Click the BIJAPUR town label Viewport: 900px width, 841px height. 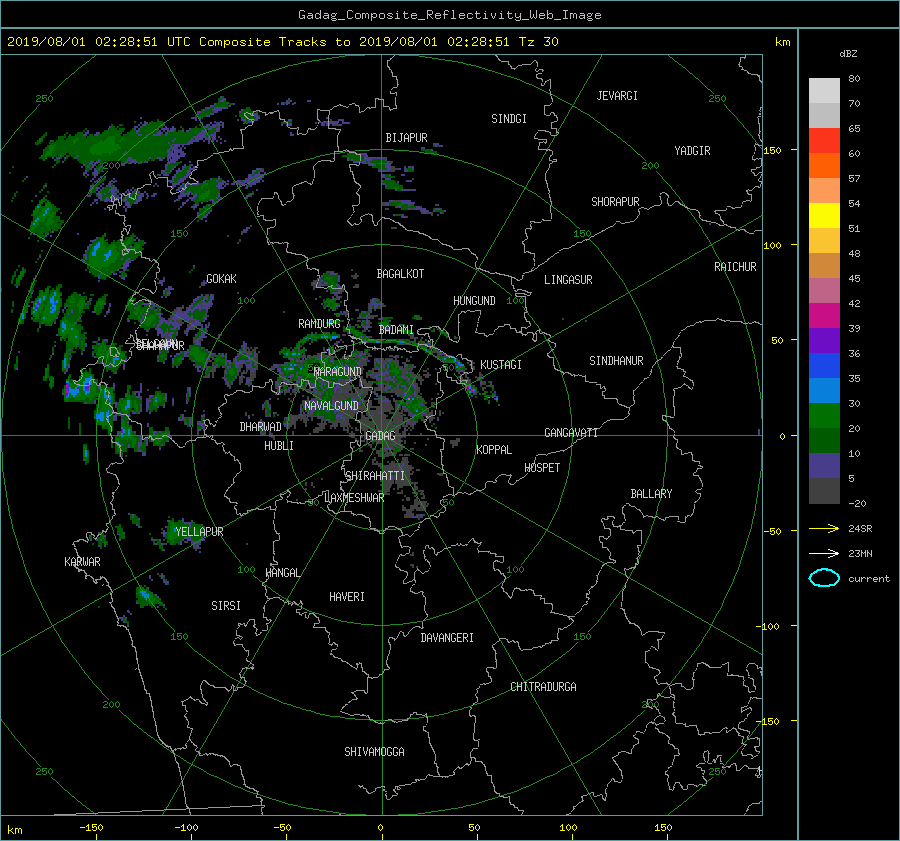point(406,138)
